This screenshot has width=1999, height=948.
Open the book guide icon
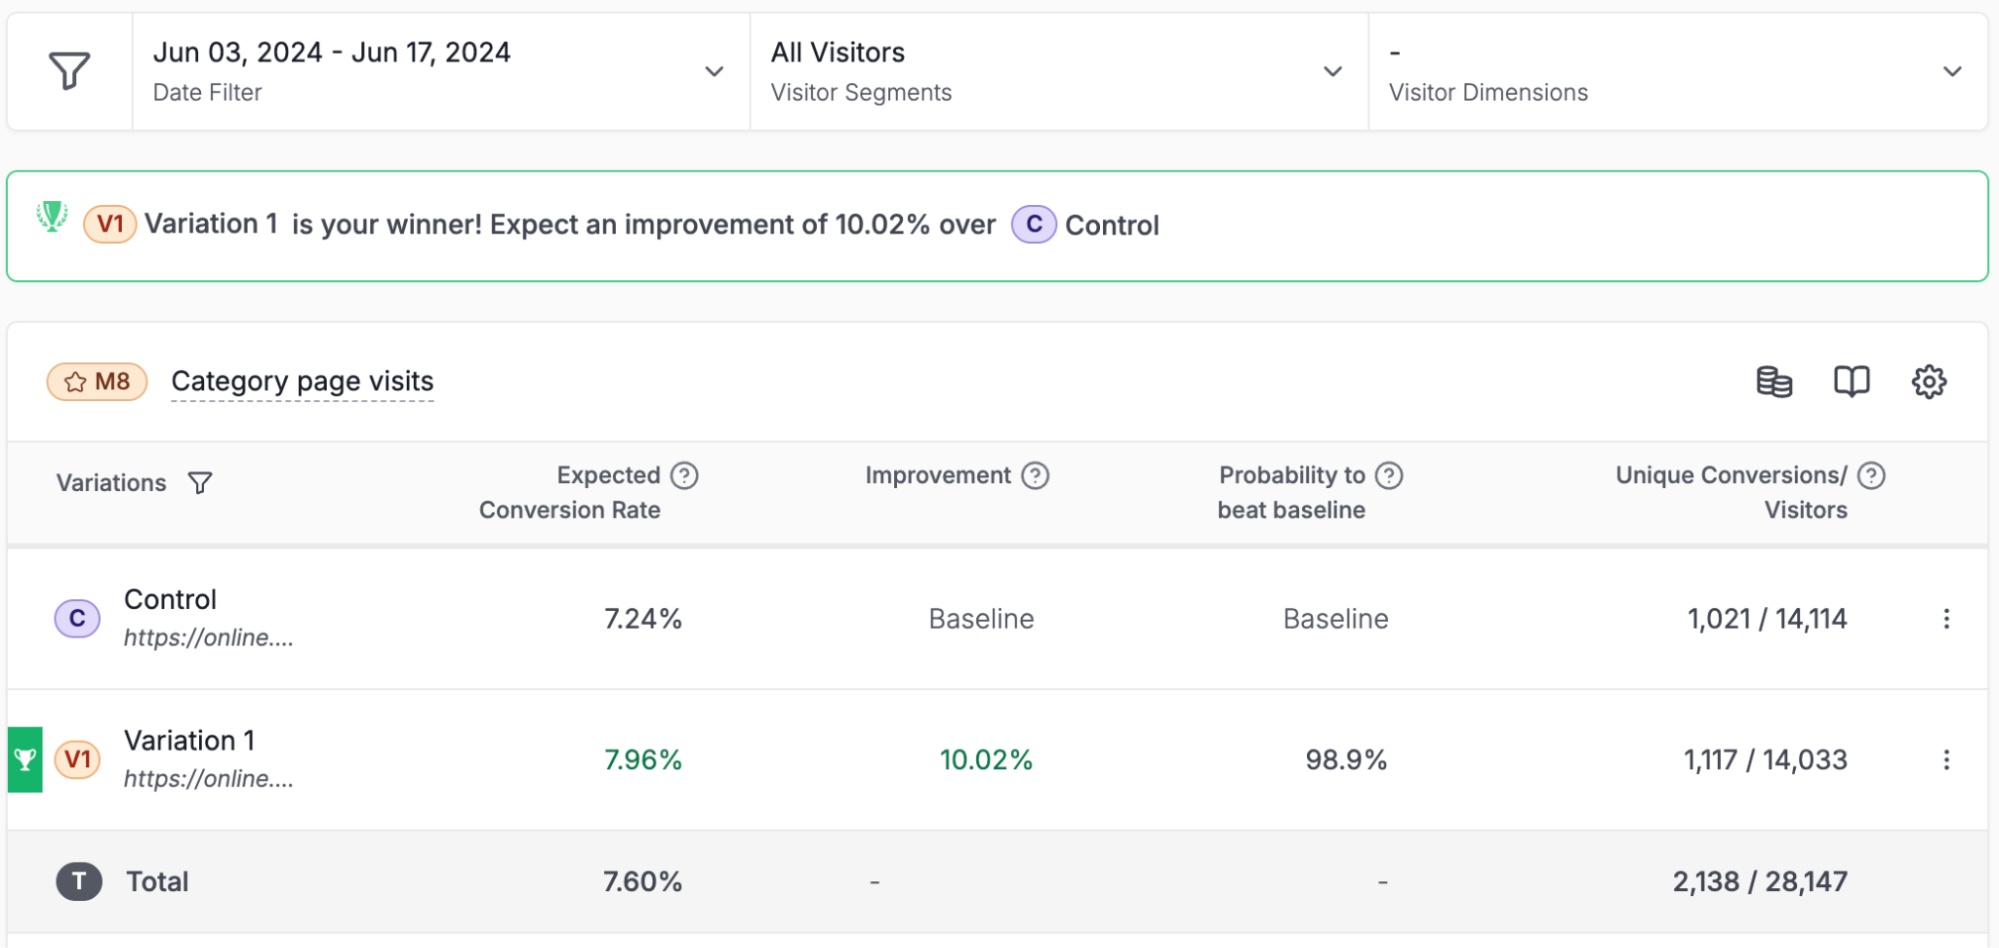(1851, 381)
